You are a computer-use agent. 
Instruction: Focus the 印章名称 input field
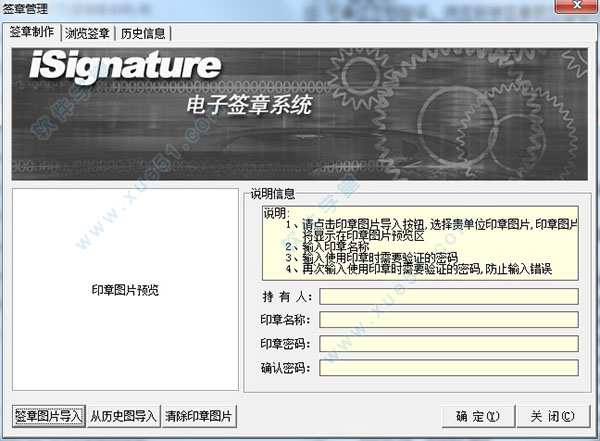(449, 320)
